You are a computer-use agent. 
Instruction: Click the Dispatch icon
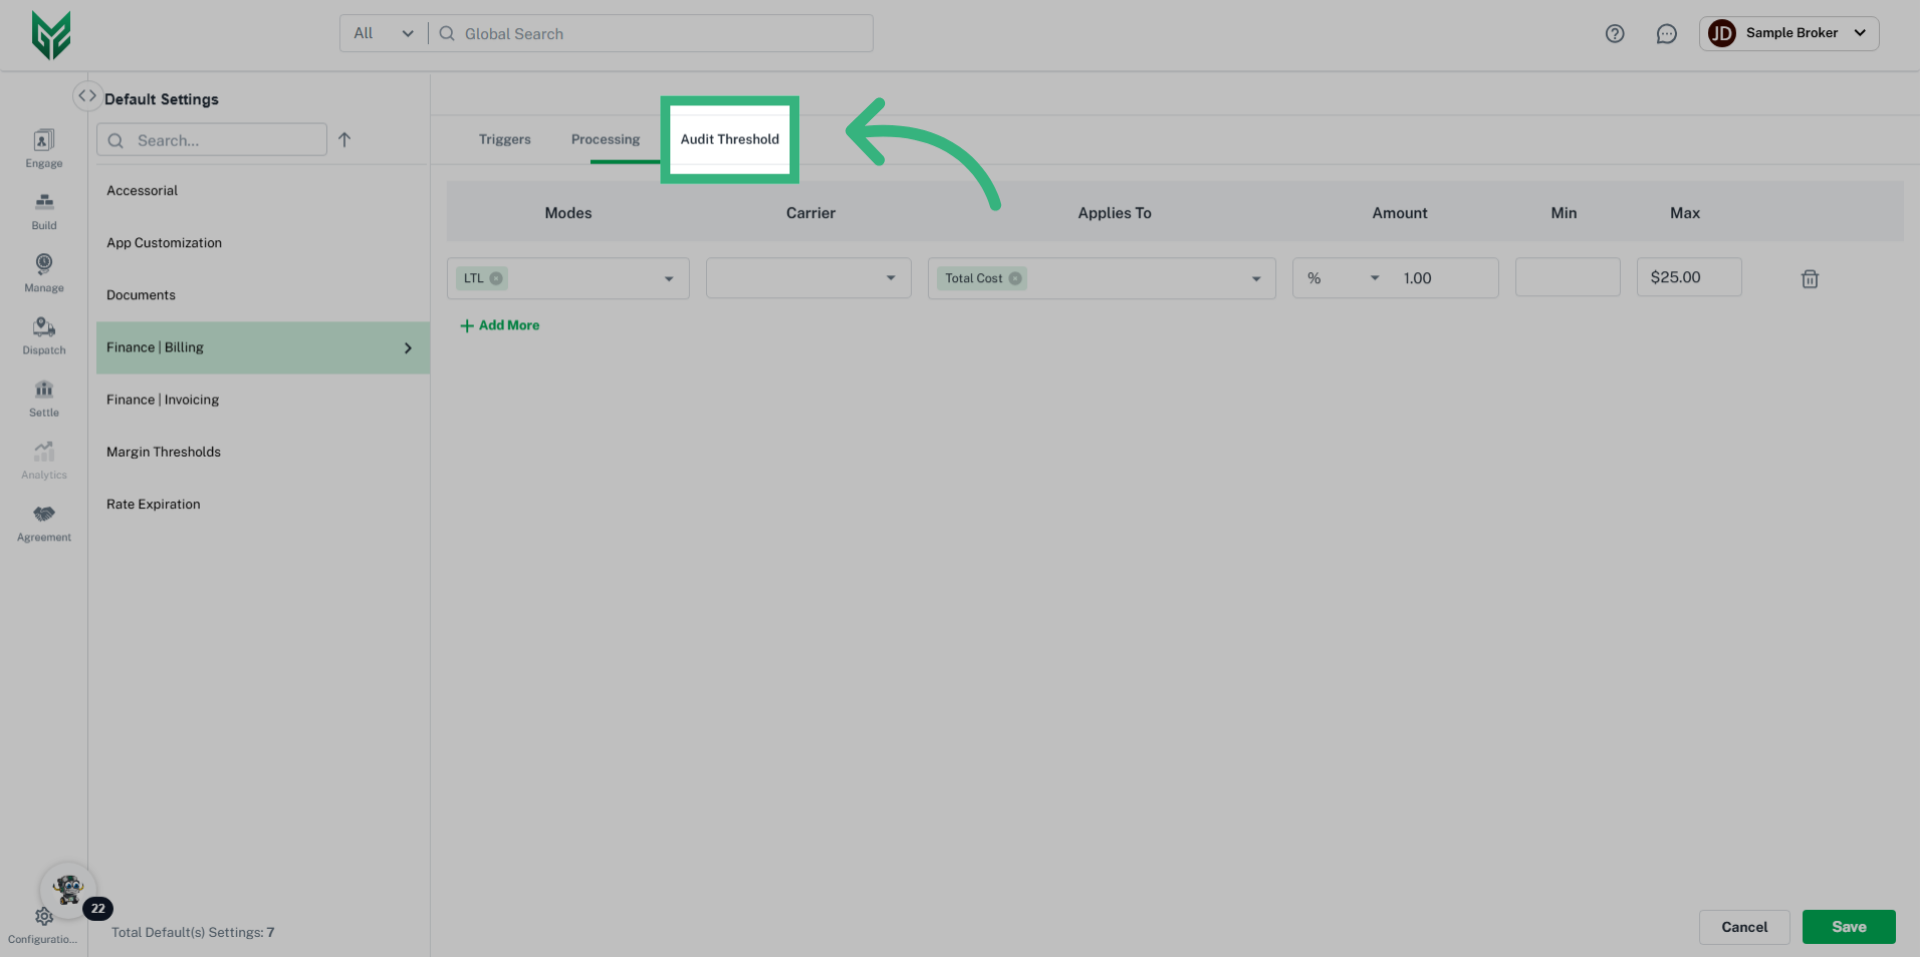tap(43, 333)
